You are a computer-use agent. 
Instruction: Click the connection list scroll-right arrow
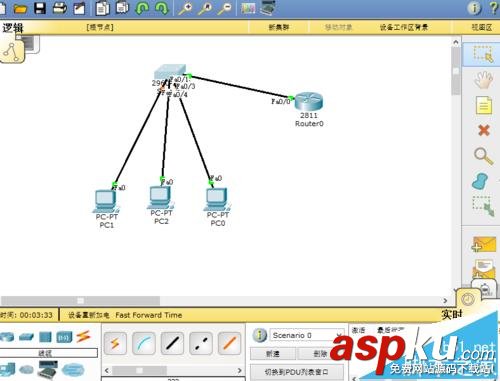(239, 370)
